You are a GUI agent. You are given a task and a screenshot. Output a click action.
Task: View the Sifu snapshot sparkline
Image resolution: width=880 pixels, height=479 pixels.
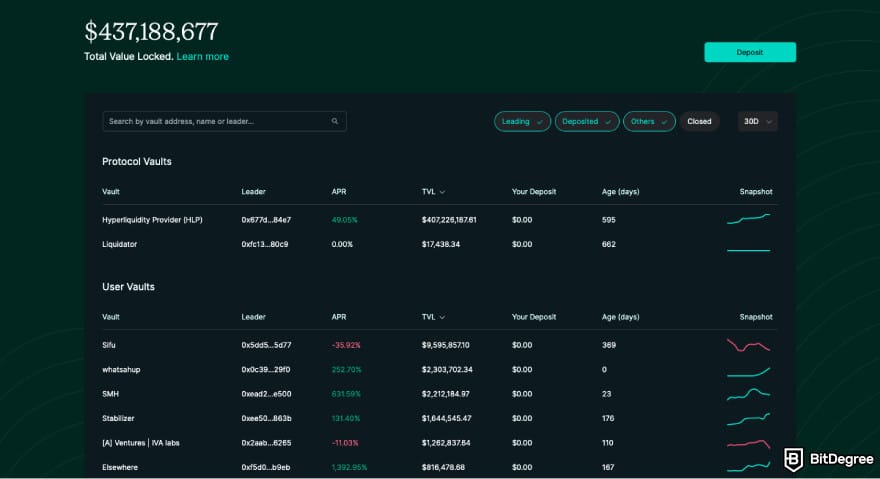[749, 345]
